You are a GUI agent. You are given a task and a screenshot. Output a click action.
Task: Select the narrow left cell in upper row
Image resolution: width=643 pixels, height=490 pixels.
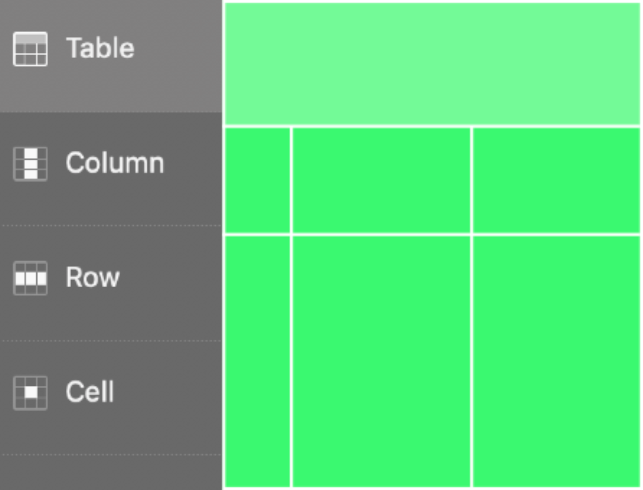pyautogui.click(x=257, y=180)
